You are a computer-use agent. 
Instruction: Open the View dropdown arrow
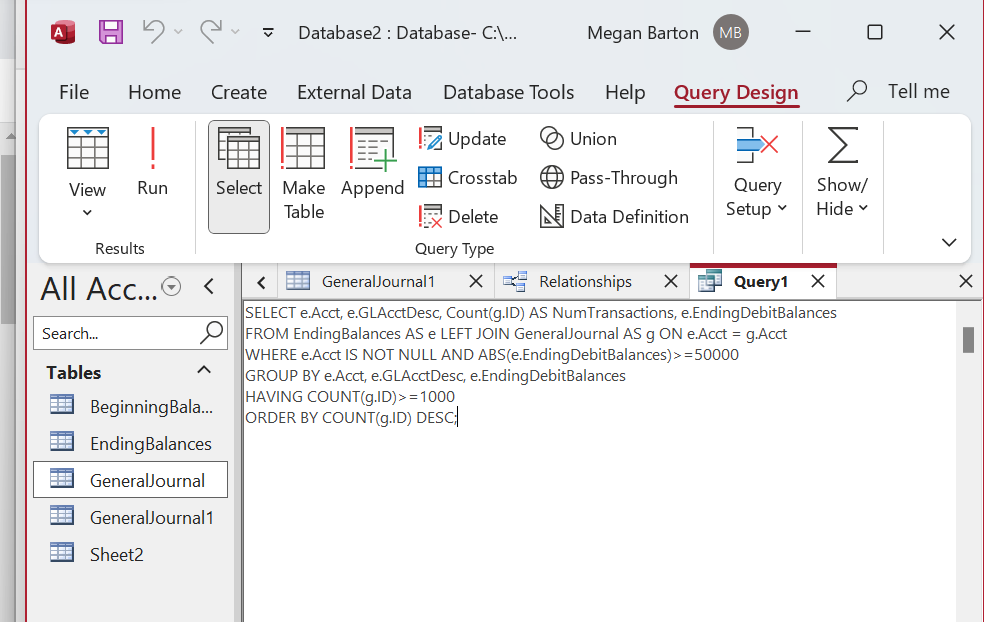point(87,212)
